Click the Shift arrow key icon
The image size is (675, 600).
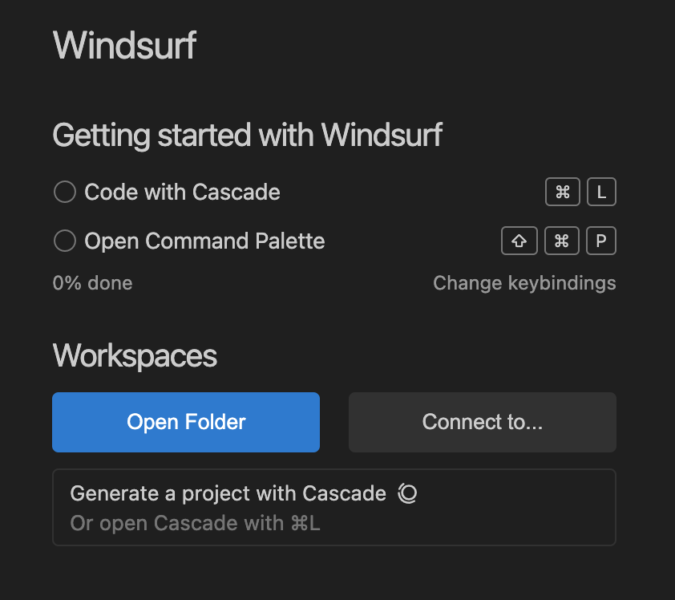519,241
